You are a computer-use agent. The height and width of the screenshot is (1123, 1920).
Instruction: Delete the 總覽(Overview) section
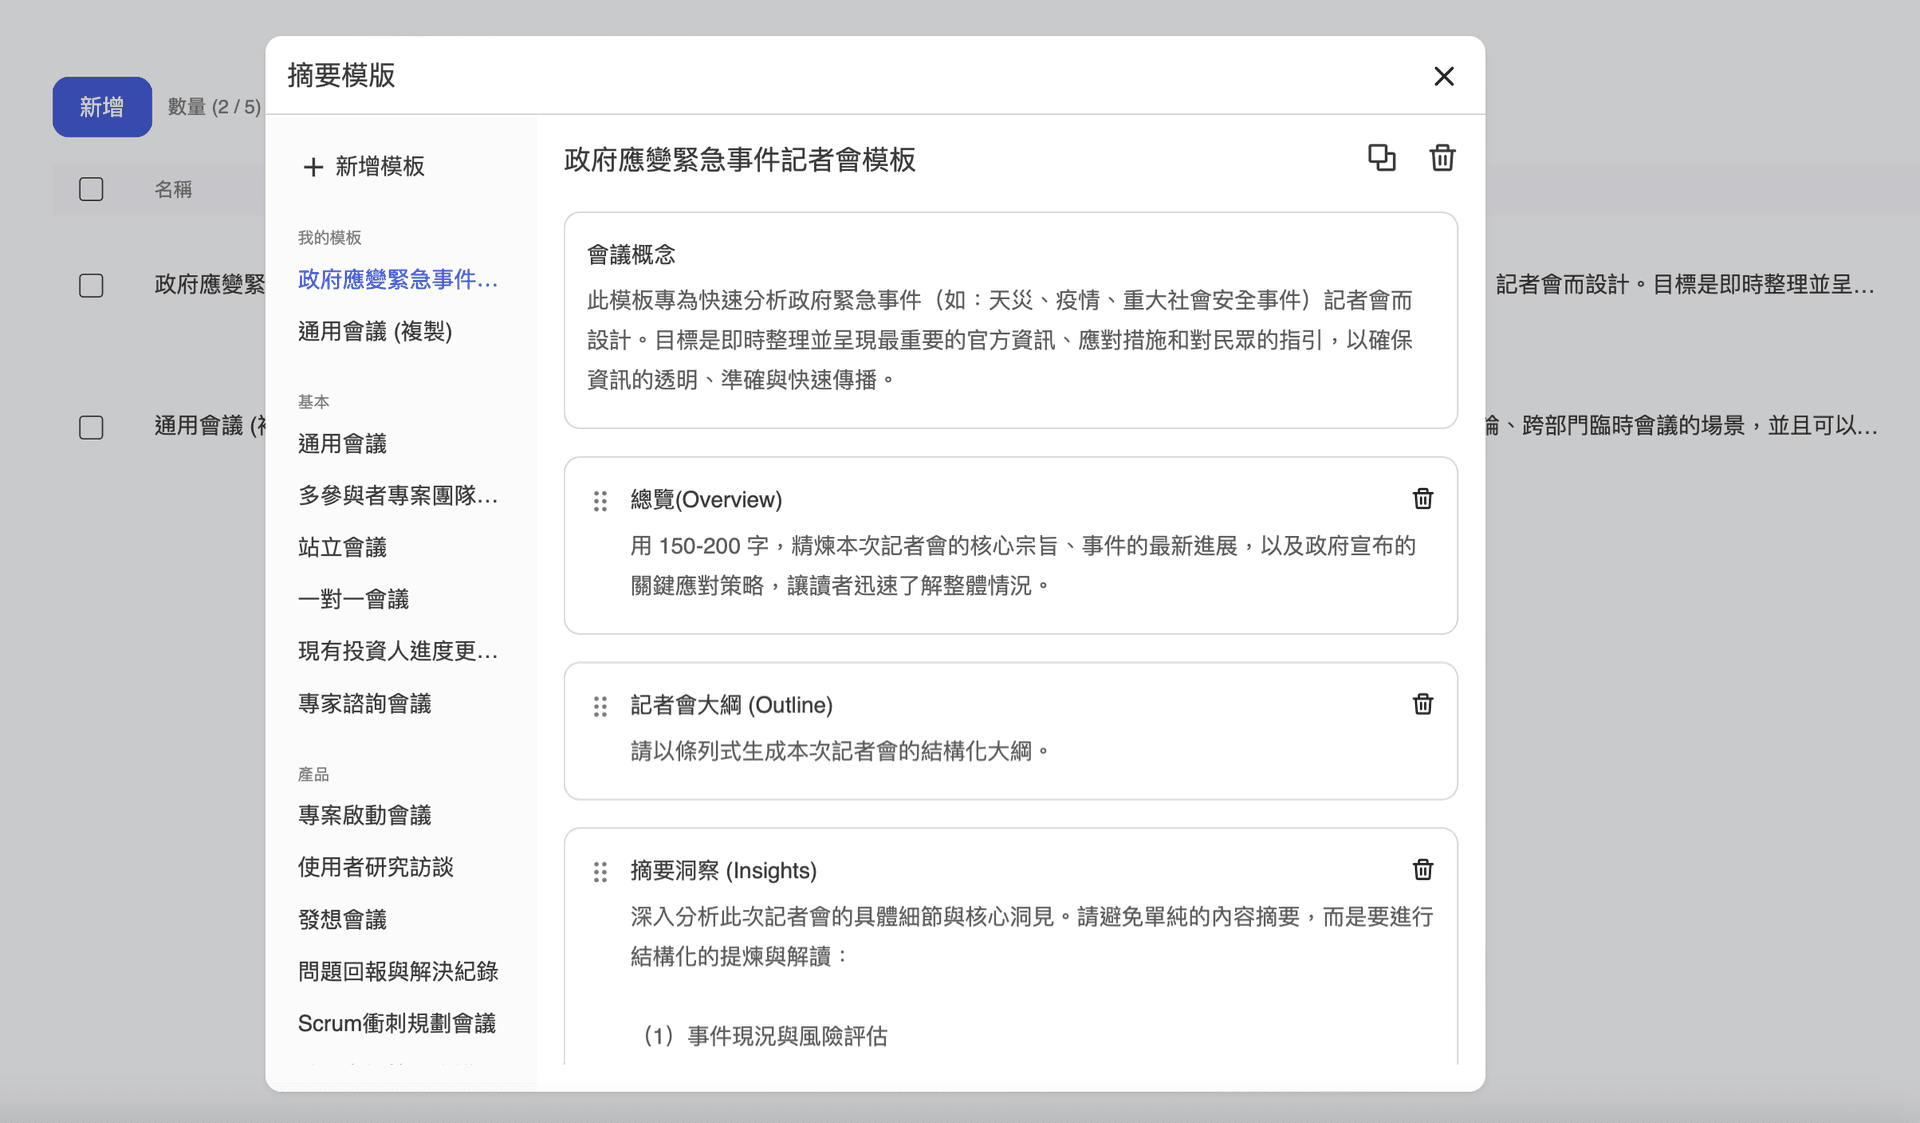coord(1423,498)
